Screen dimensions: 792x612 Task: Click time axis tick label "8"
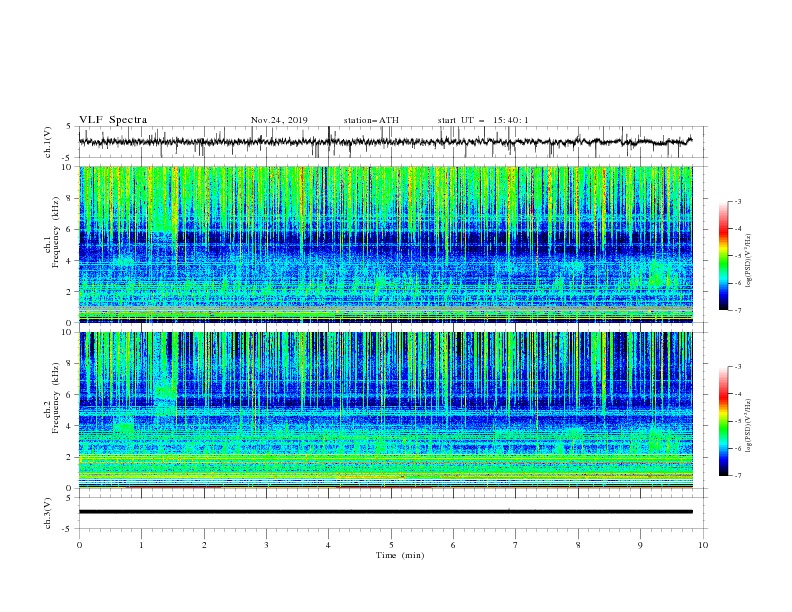click(578, 545)
